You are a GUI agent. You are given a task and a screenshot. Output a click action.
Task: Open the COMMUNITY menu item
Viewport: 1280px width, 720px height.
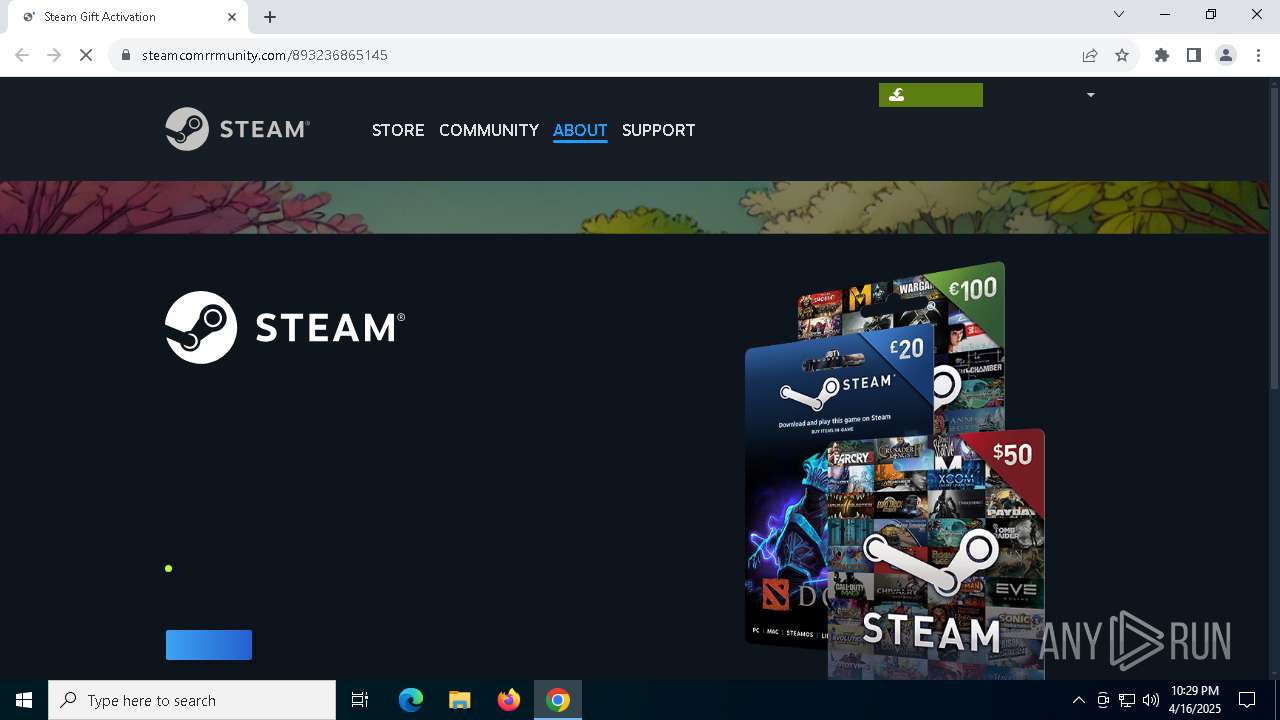[x=489, y=130]
